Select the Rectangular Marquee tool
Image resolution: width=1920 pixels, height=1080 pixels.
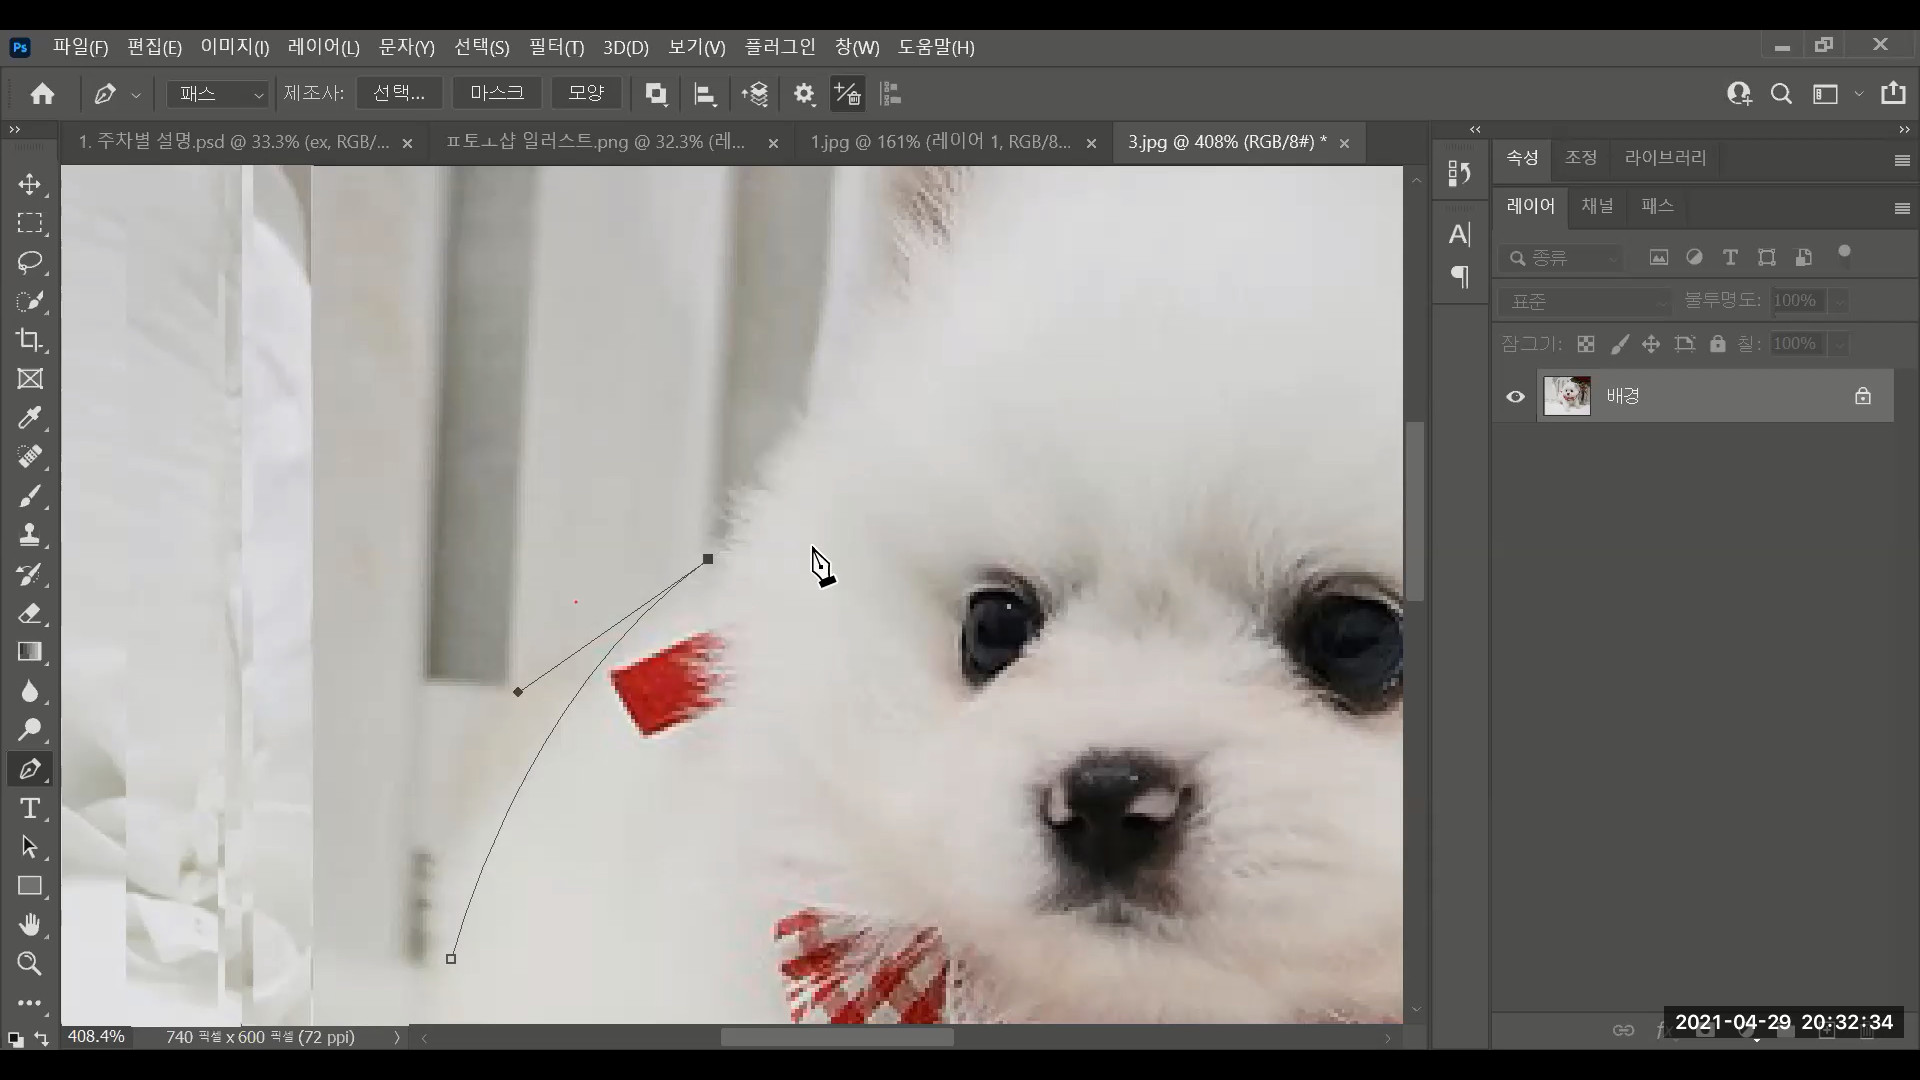click(30, 223)
